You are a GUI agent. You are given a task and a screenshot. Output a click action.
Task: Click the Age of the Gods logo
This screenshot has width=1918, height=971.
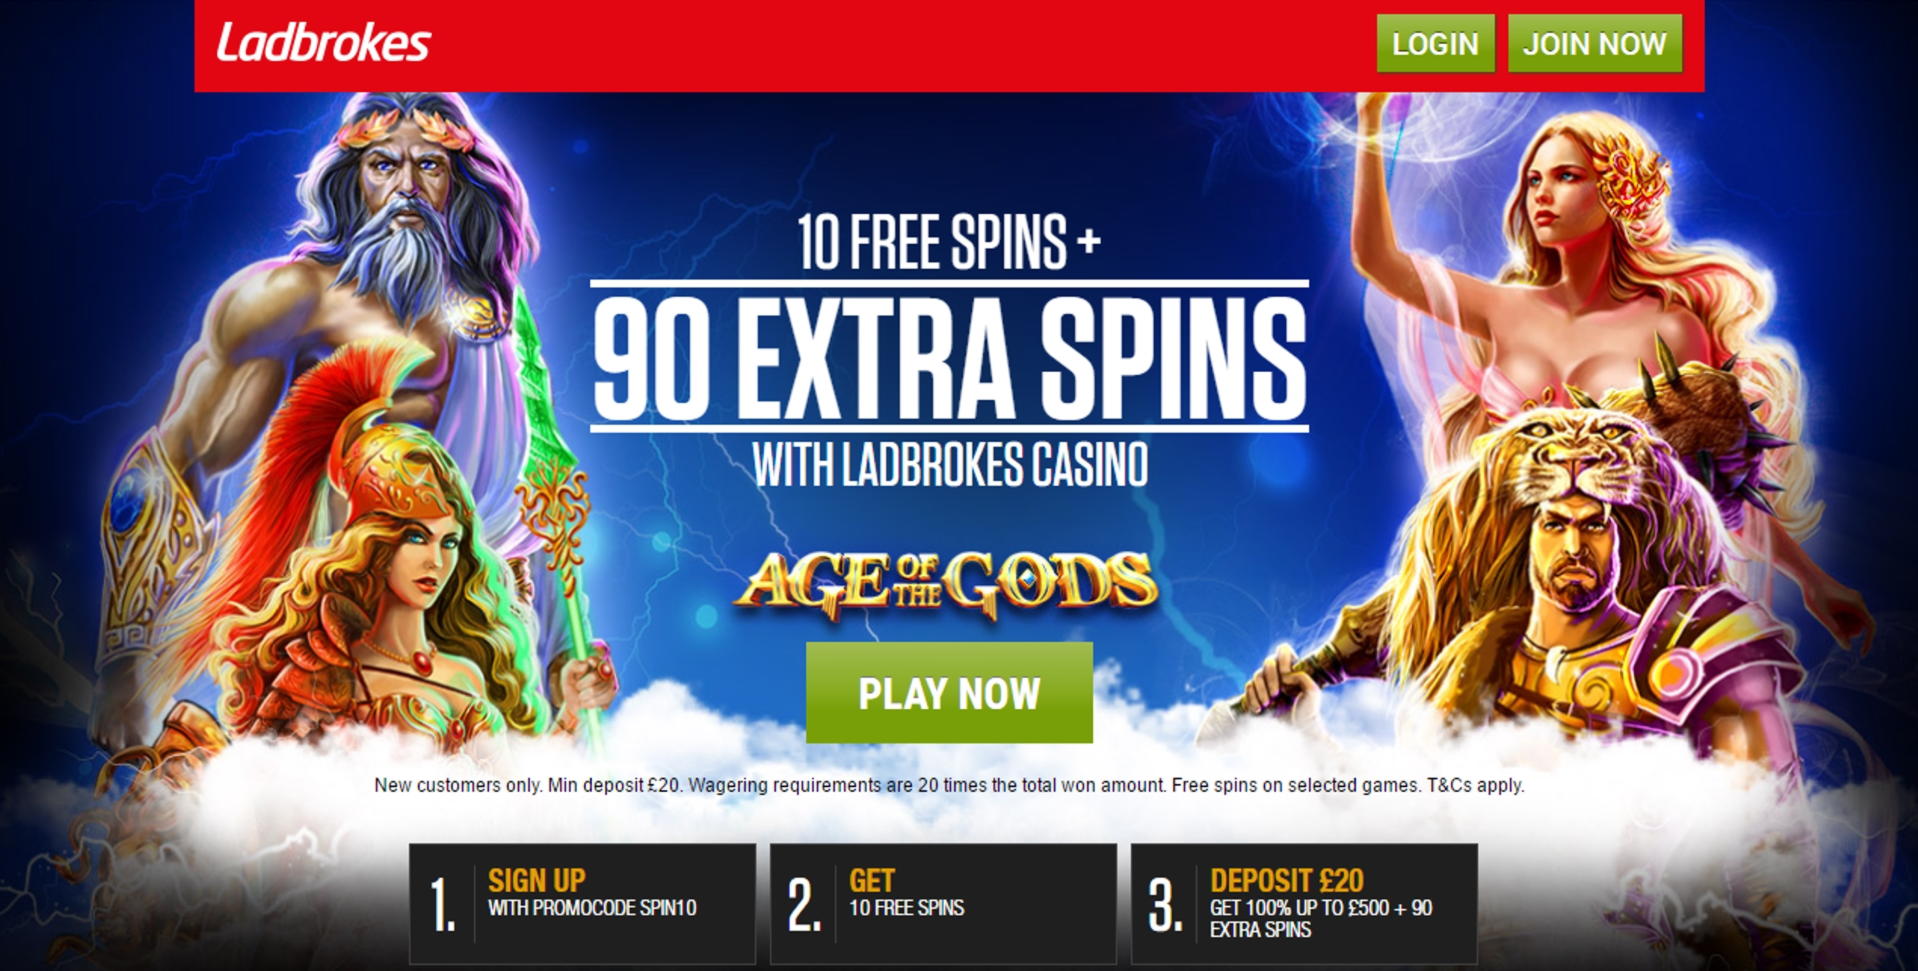tap(946, 583)
